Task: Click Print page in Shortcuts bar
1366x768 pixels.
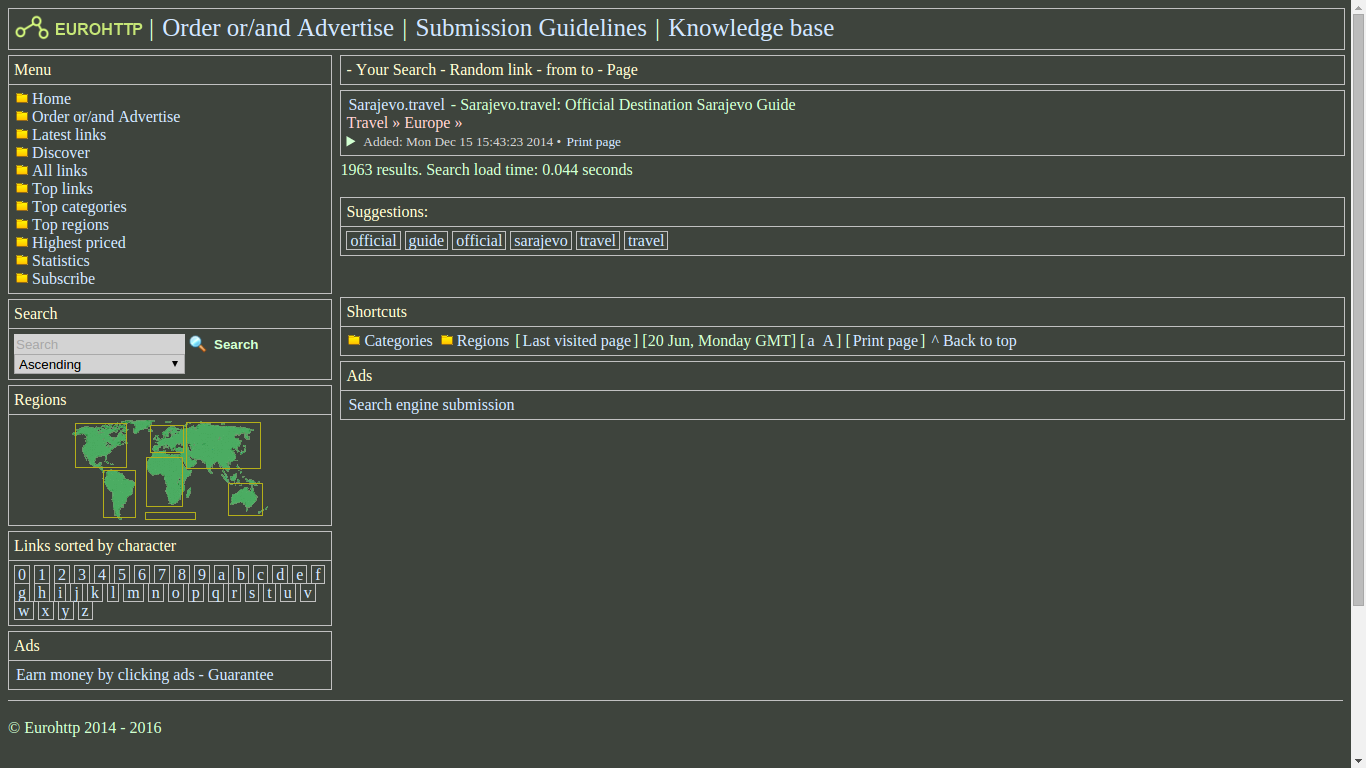Action: (x=885, y=340)
